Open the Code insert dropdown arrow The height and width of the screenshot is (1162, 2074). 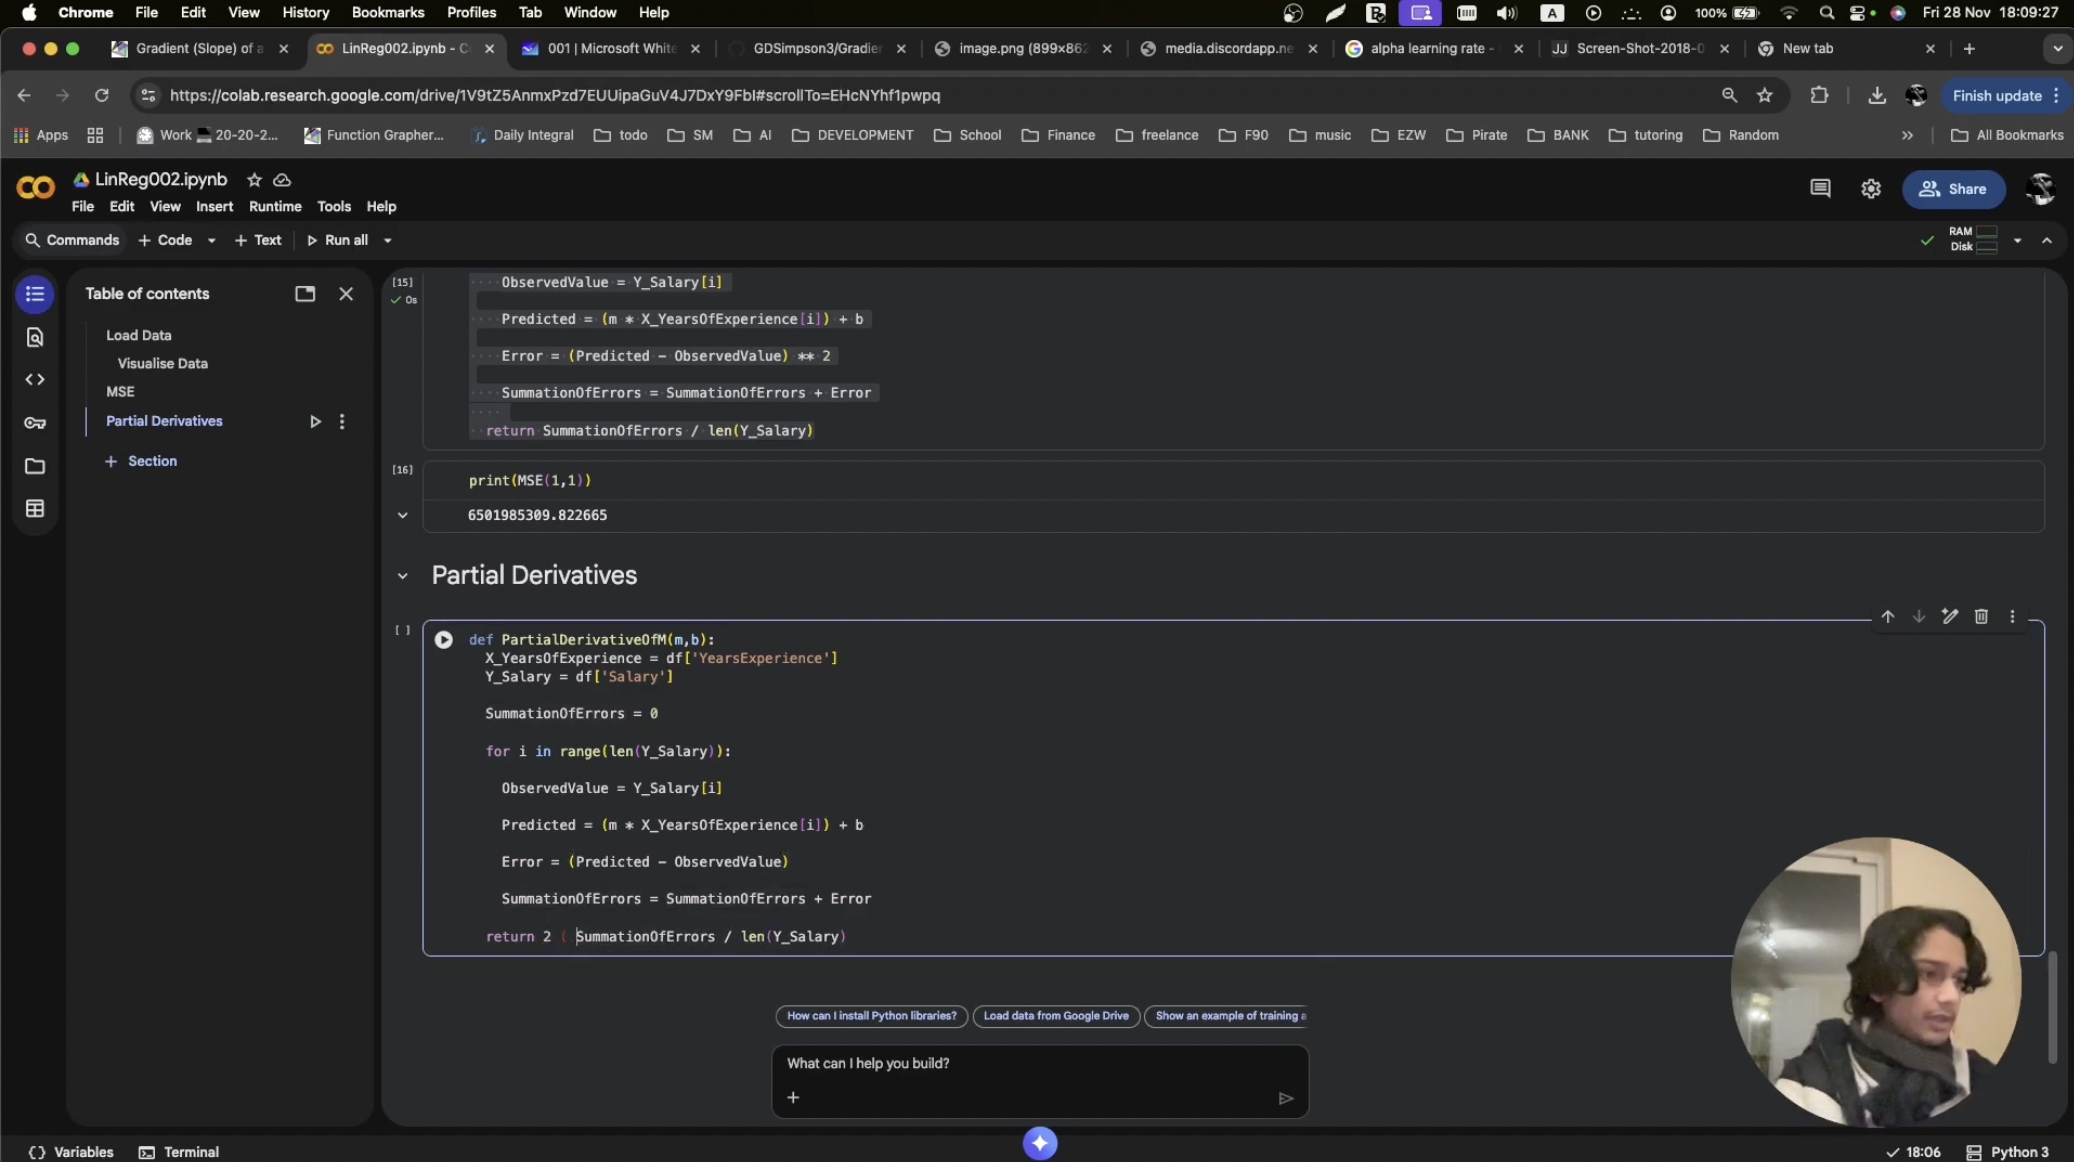[x=211, y=241]
